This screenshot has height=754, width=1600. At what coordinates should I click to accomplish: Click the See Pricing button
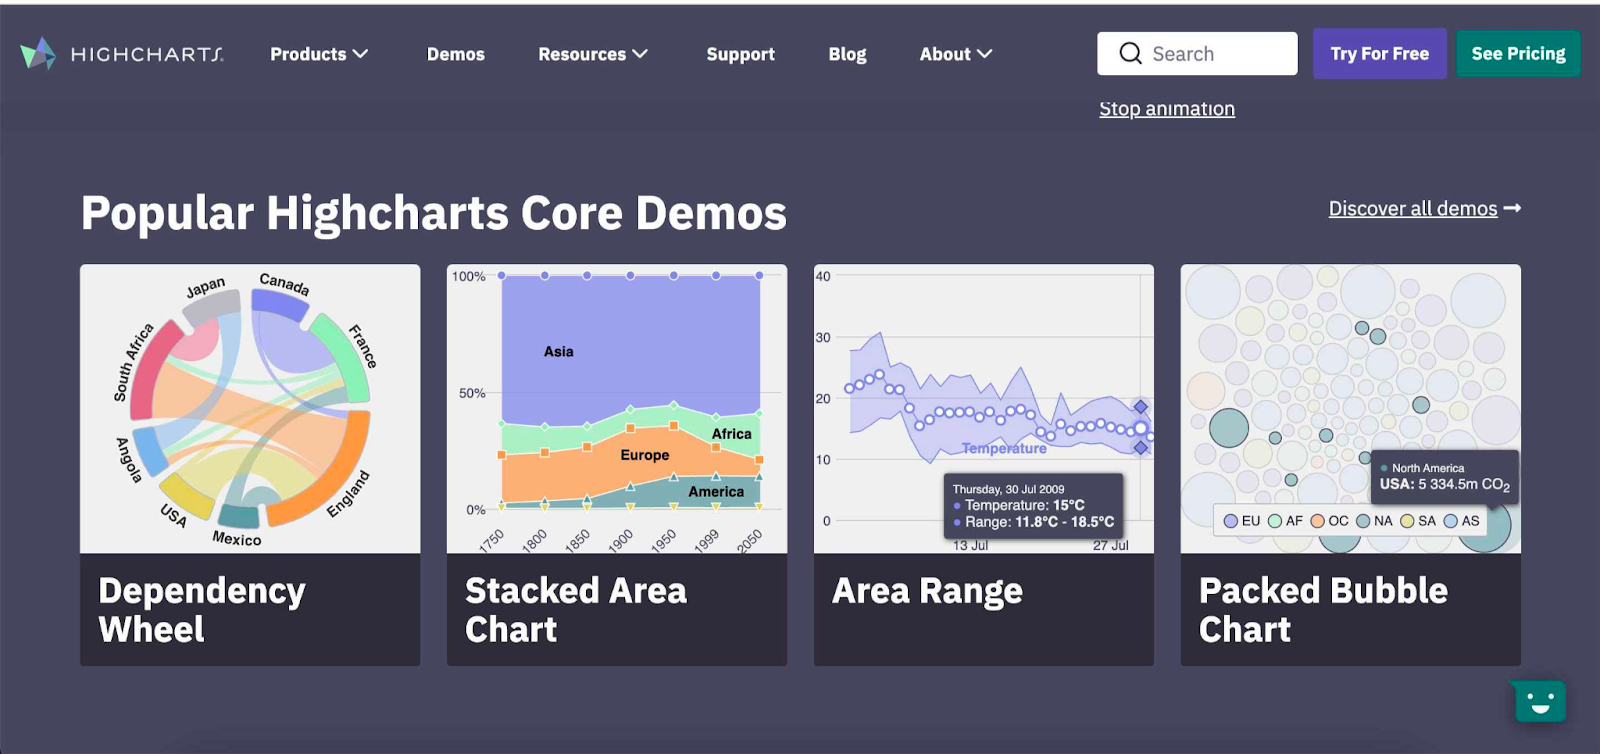1518,54
